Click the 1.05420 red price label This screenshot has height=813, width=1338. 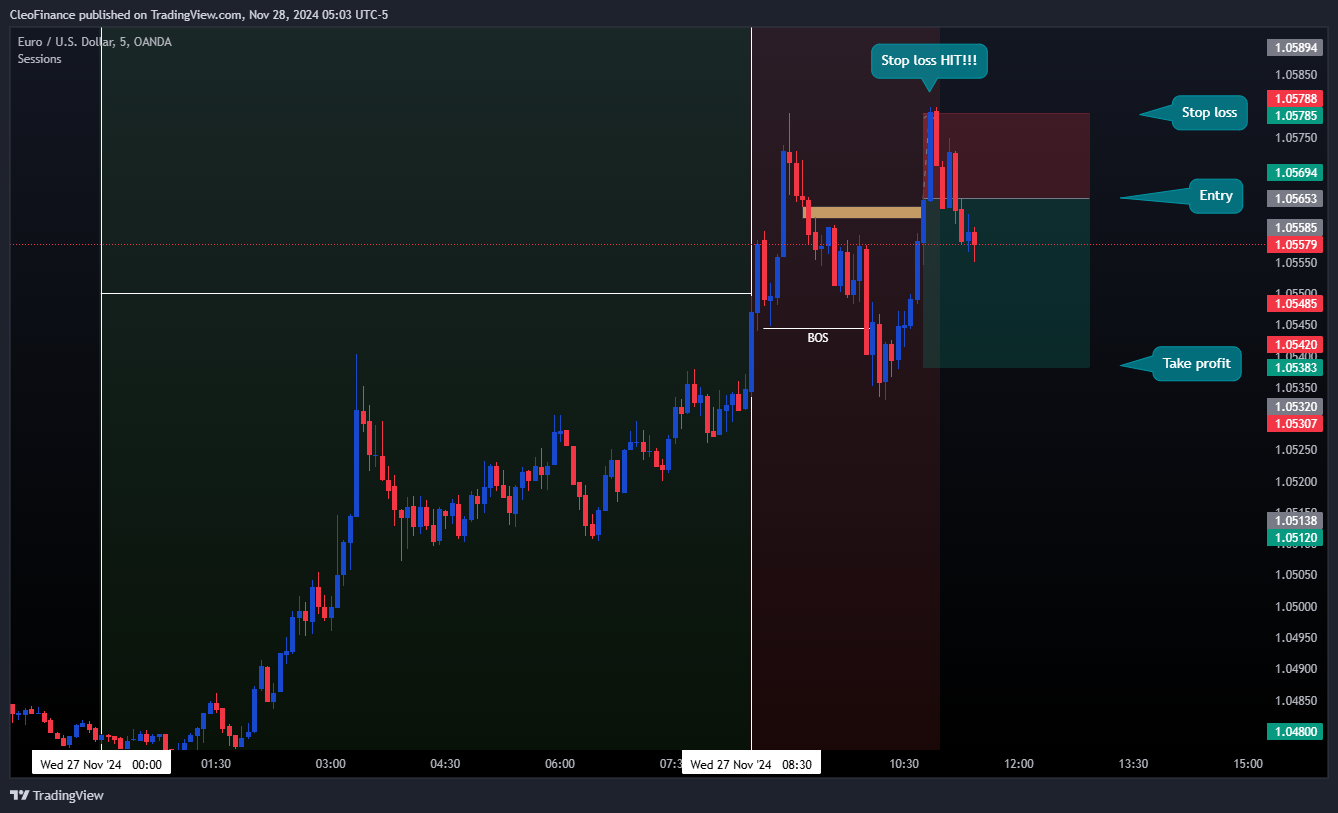[1295, 344]
